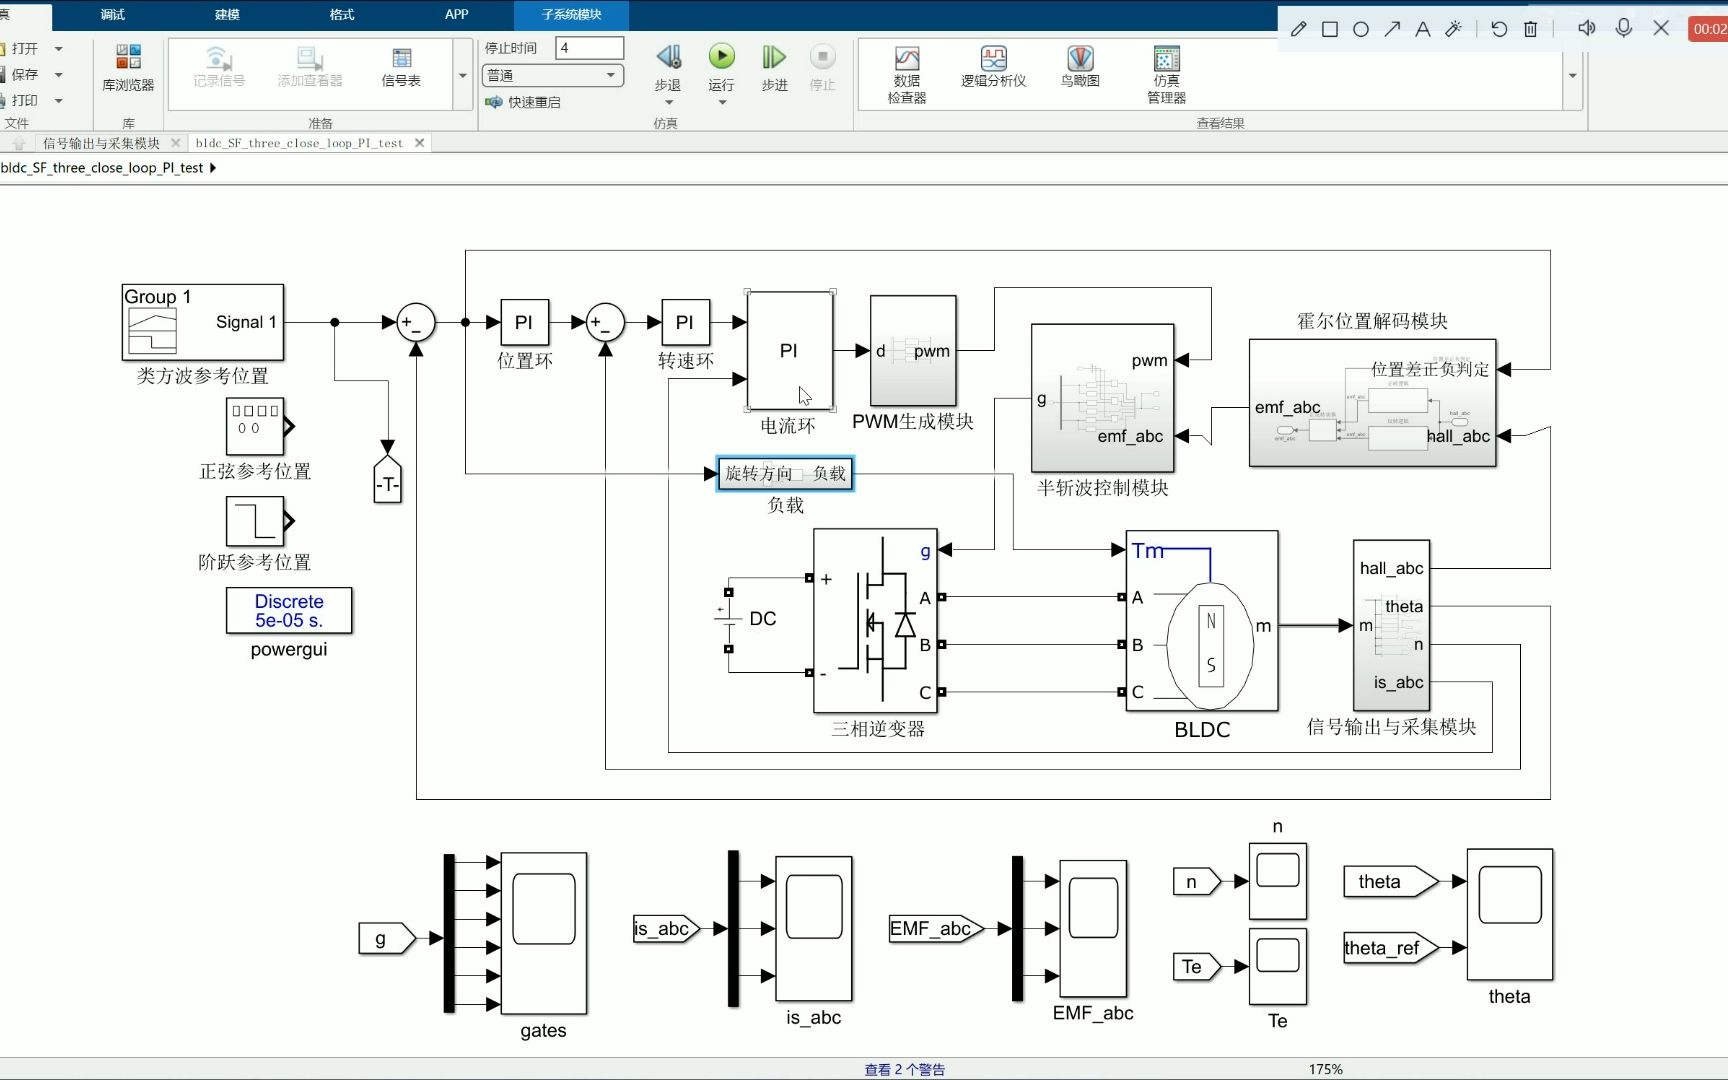Click the Step Forward (步进) button
The height and width of the screenshot is (1080, 1728).
pyautogui.click(x=774, y=67)
